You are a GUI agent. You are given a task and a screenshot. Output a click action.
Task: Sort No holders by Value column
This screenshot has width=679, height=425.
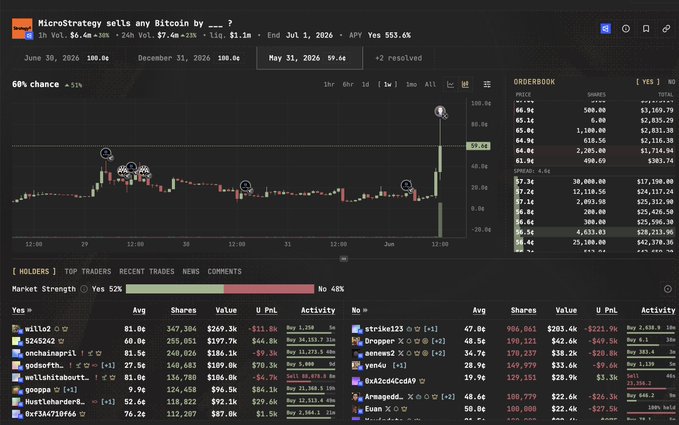[566, 310]
